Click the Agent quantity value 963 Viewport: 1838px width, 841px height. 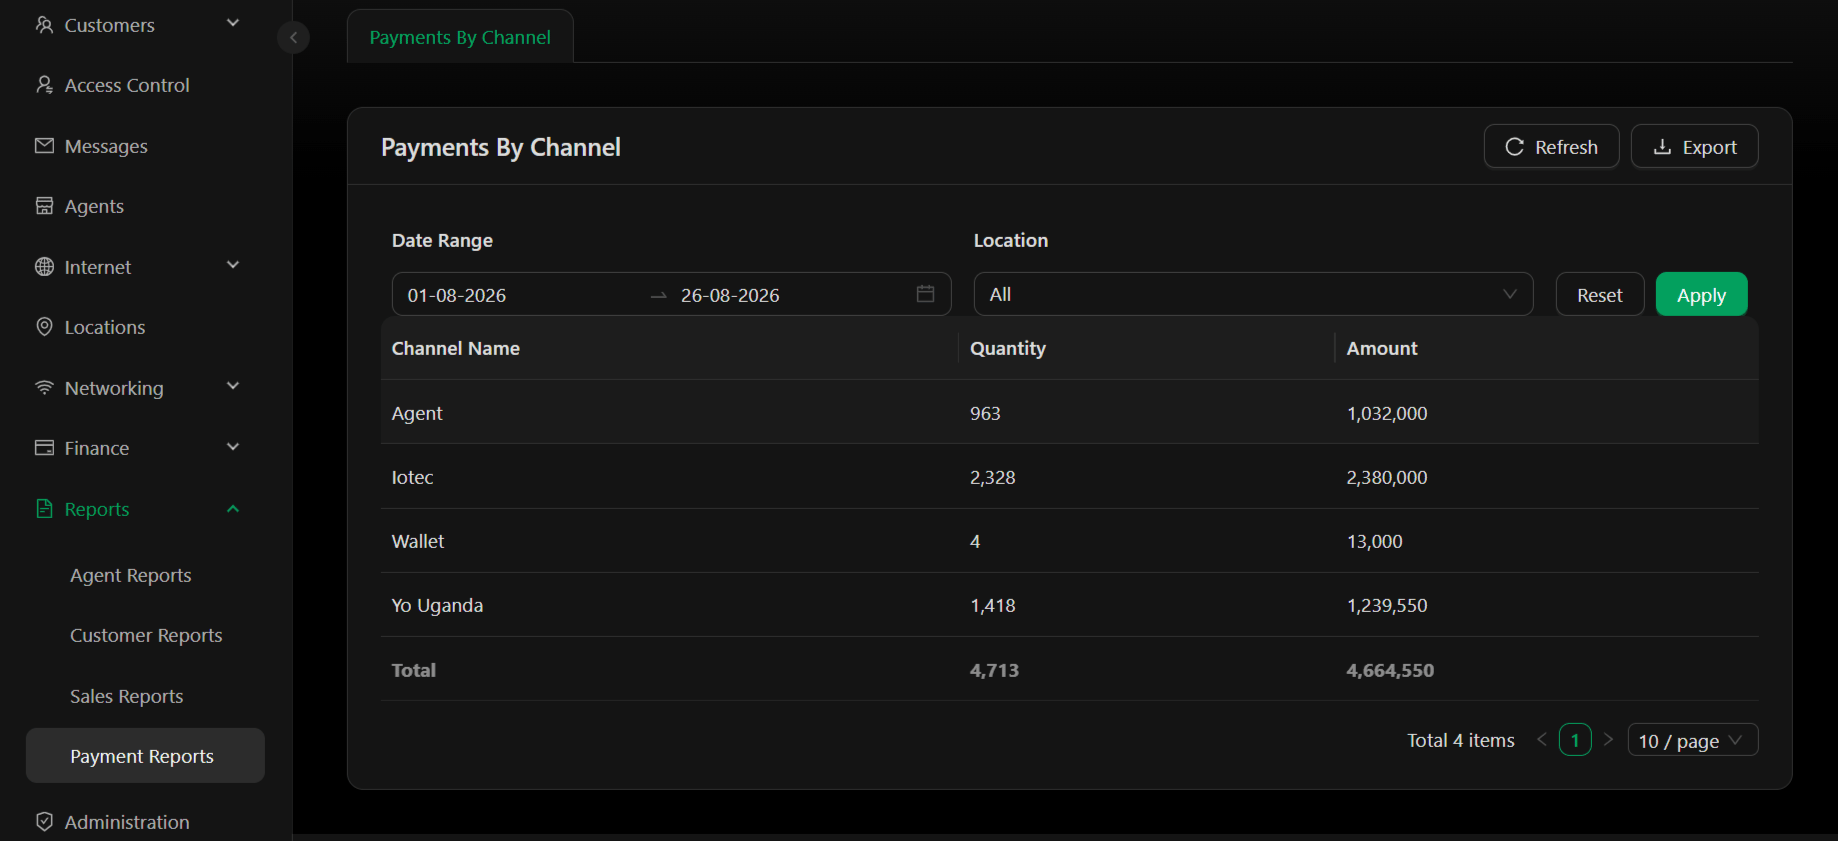click(x=985, y=413)
